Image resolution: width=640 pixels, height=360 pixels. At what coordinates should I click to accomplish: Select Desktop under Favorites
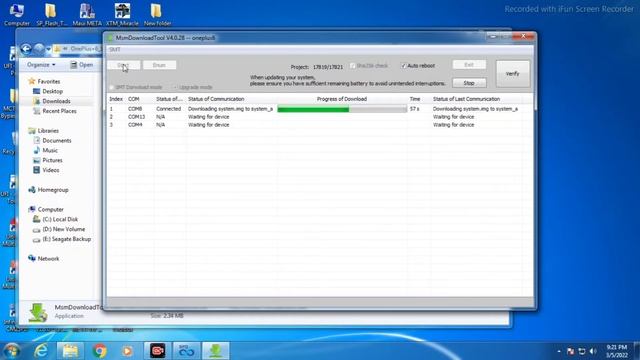tap(52, 91)
